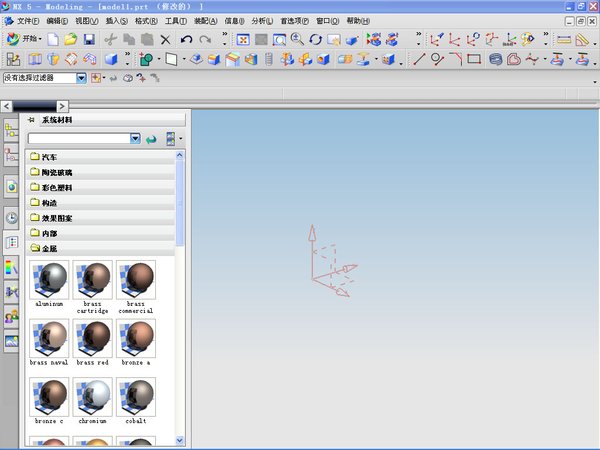Expand the 陶瓷玻璃 folder
The width and height of the screenshot is (600, 450).
101,172
